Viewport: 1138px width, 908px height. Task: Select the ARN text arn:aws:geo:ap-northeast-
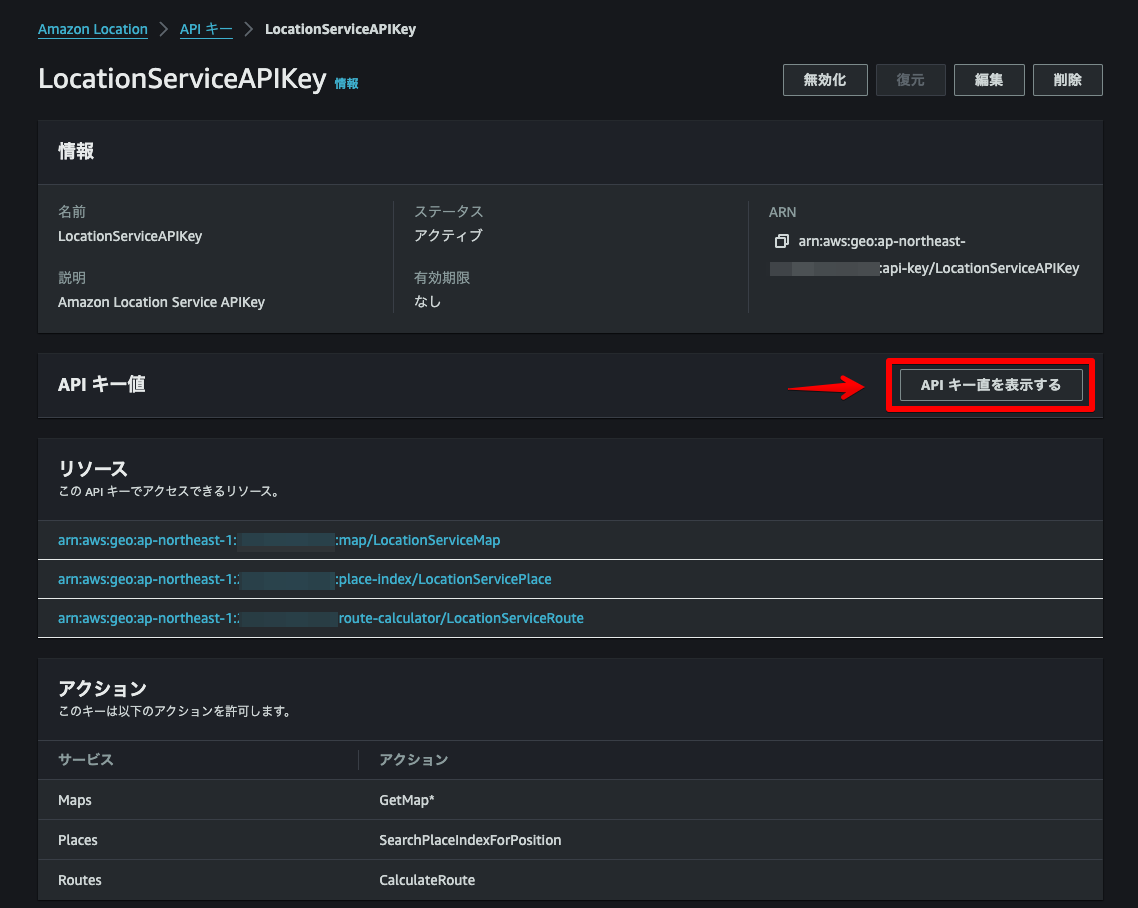pos(882,241)
